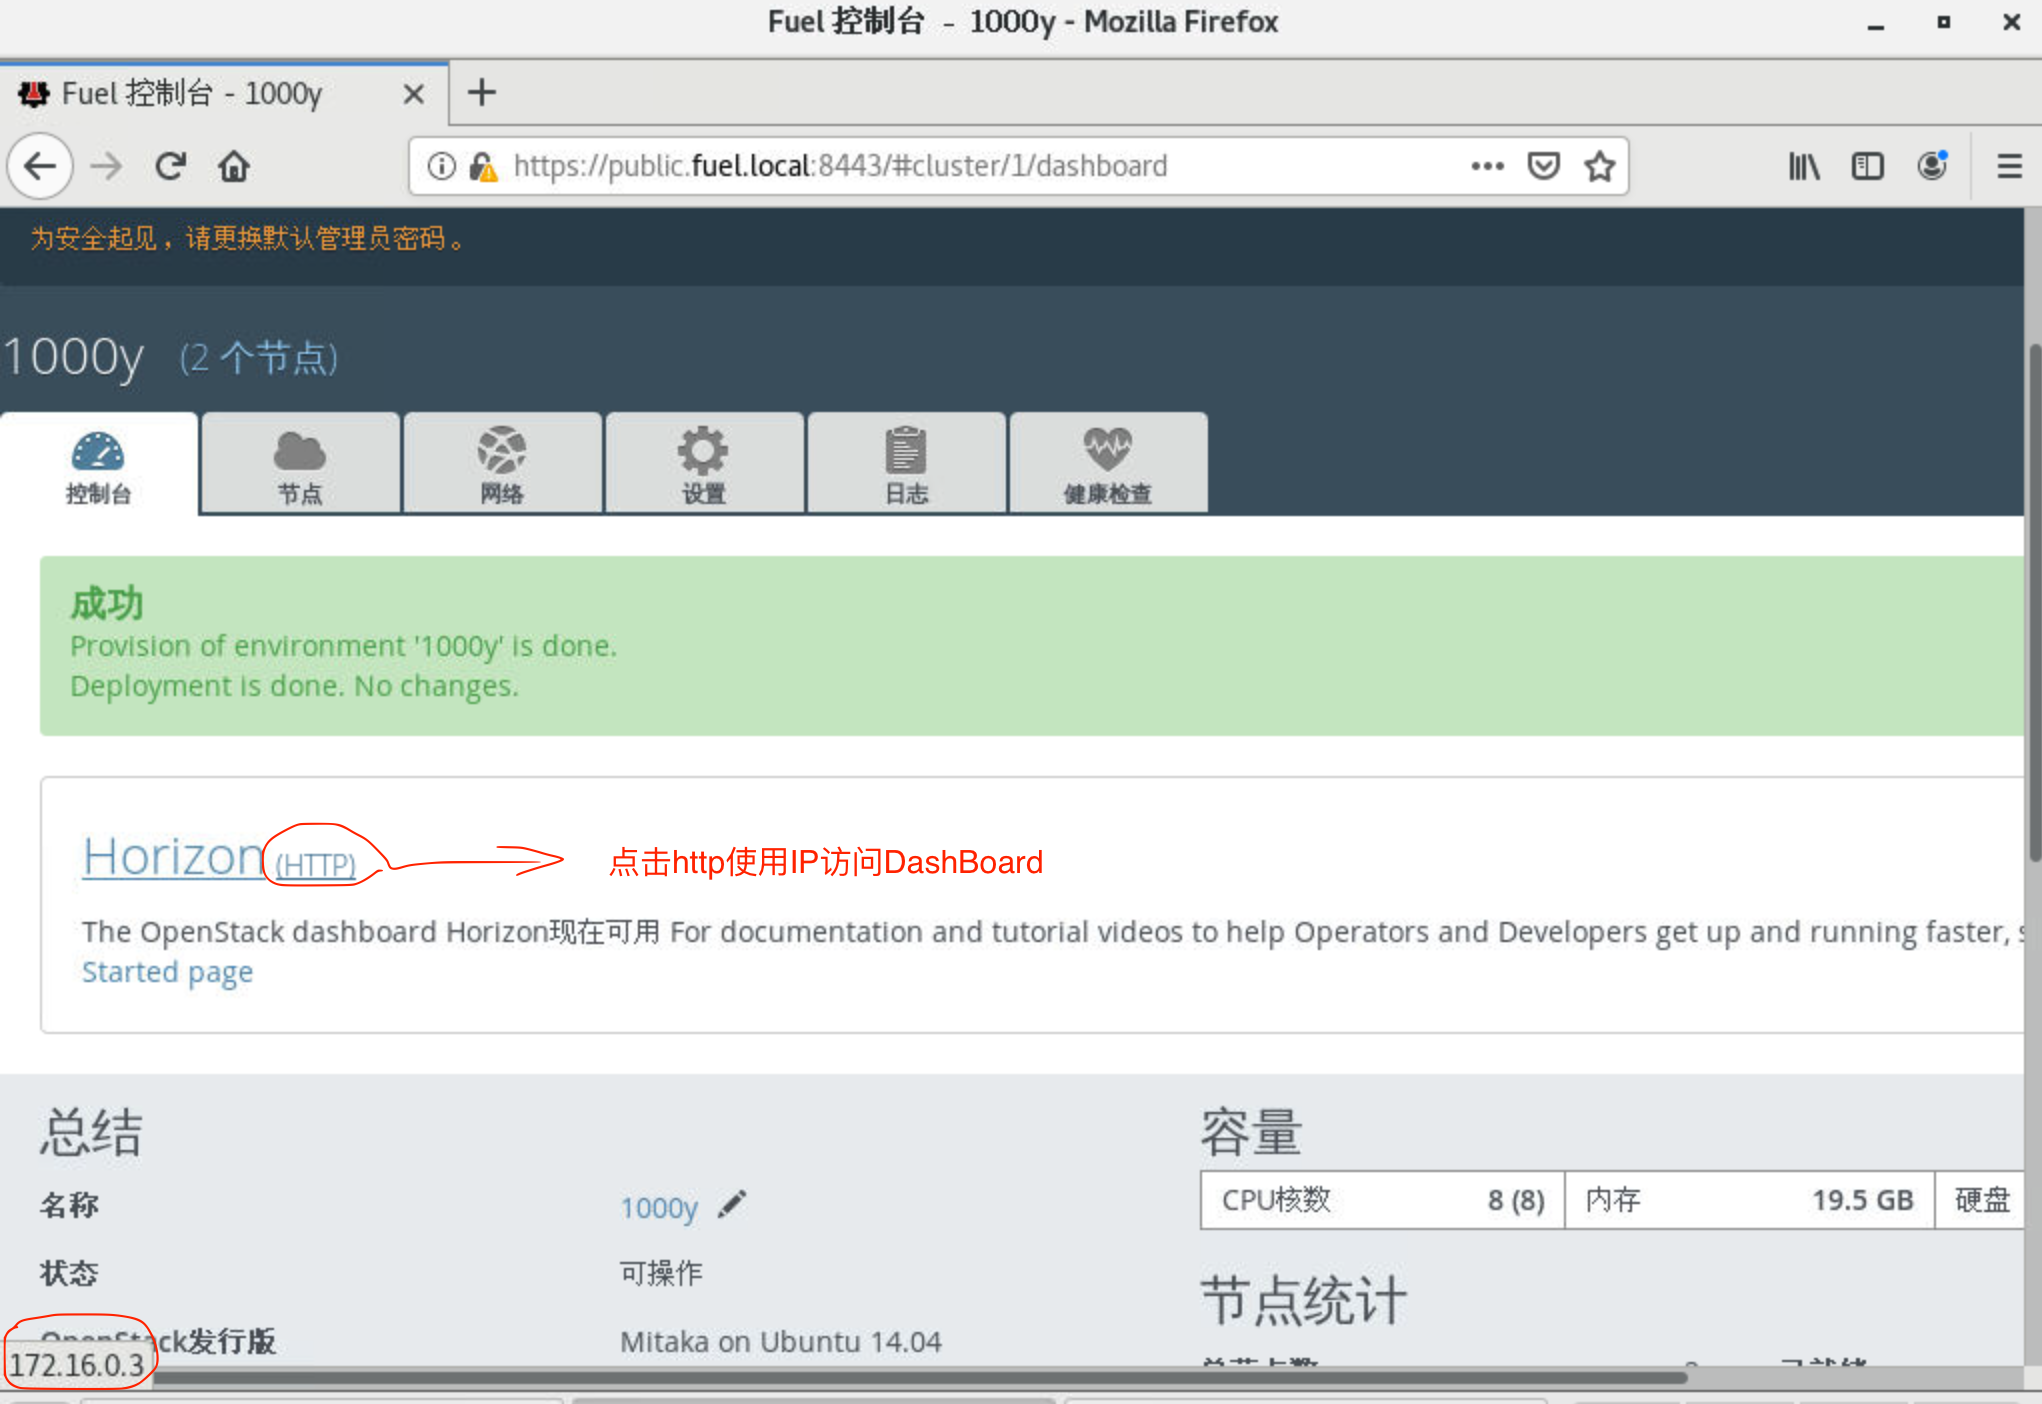
Task: Click the insecure connection padlock warning icon
Action: 483,166
